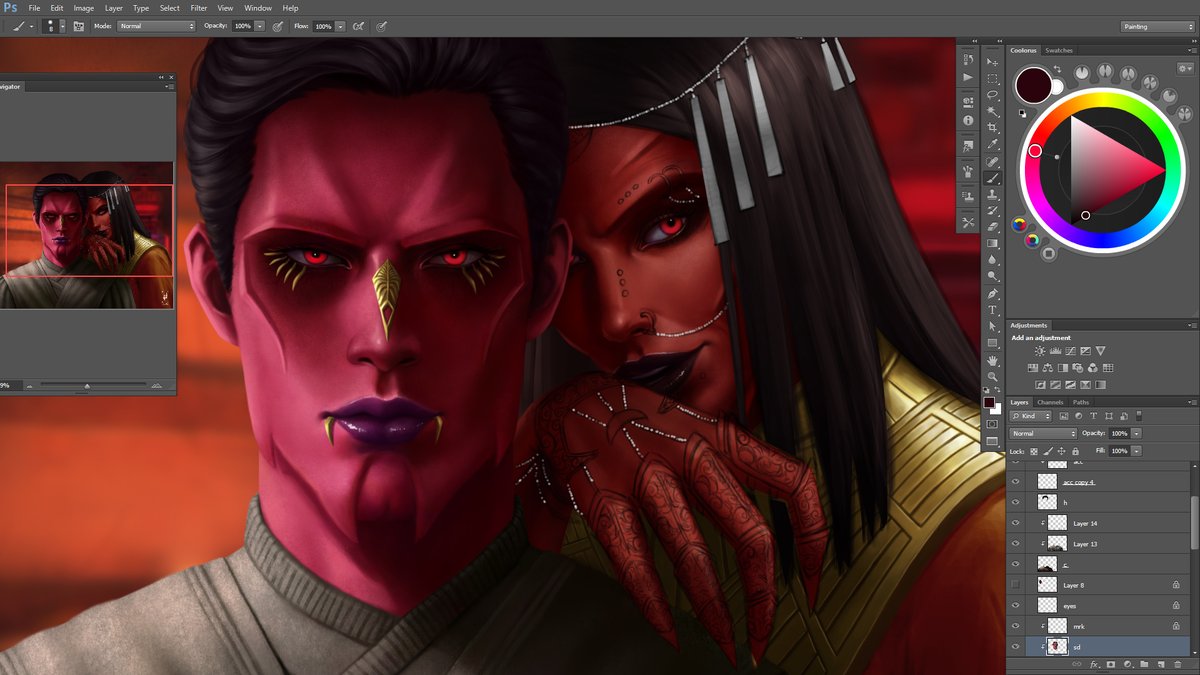Click the Create new group folder icon
This screenshot has width=1200, height=675.
click(x=1144, y=664)
